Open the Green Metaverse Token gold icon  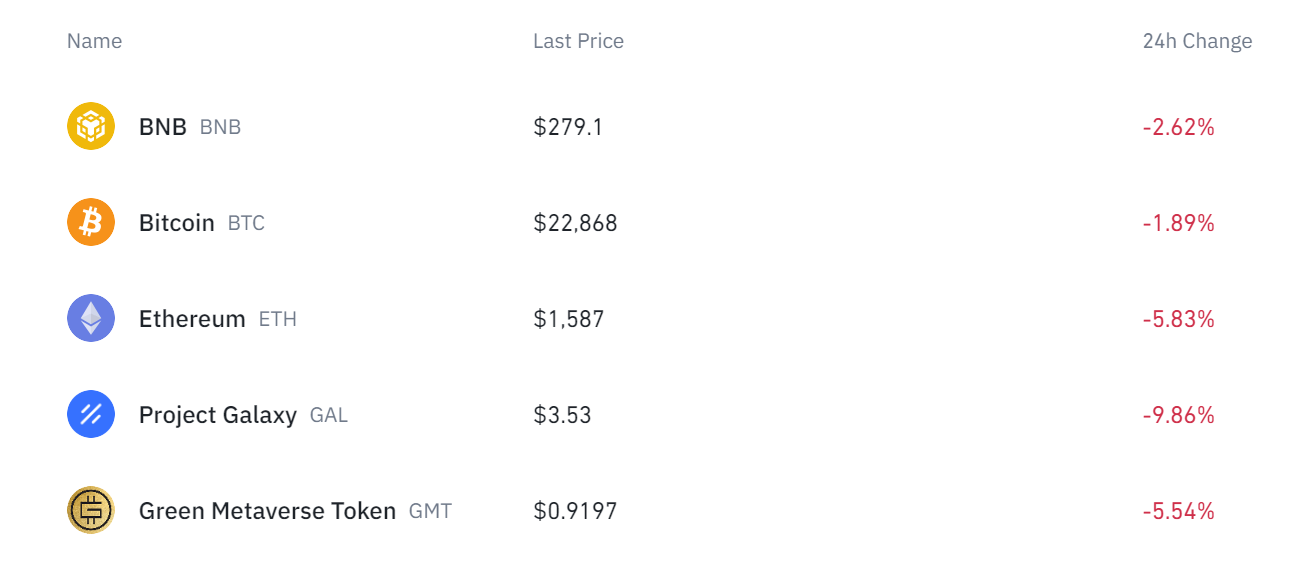pos(91,510)
